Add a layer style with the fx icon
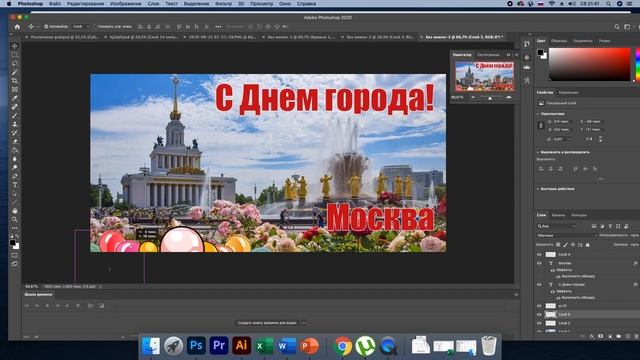Image resolution: width=640 pixels, height=360 pixels. point(592,336)
